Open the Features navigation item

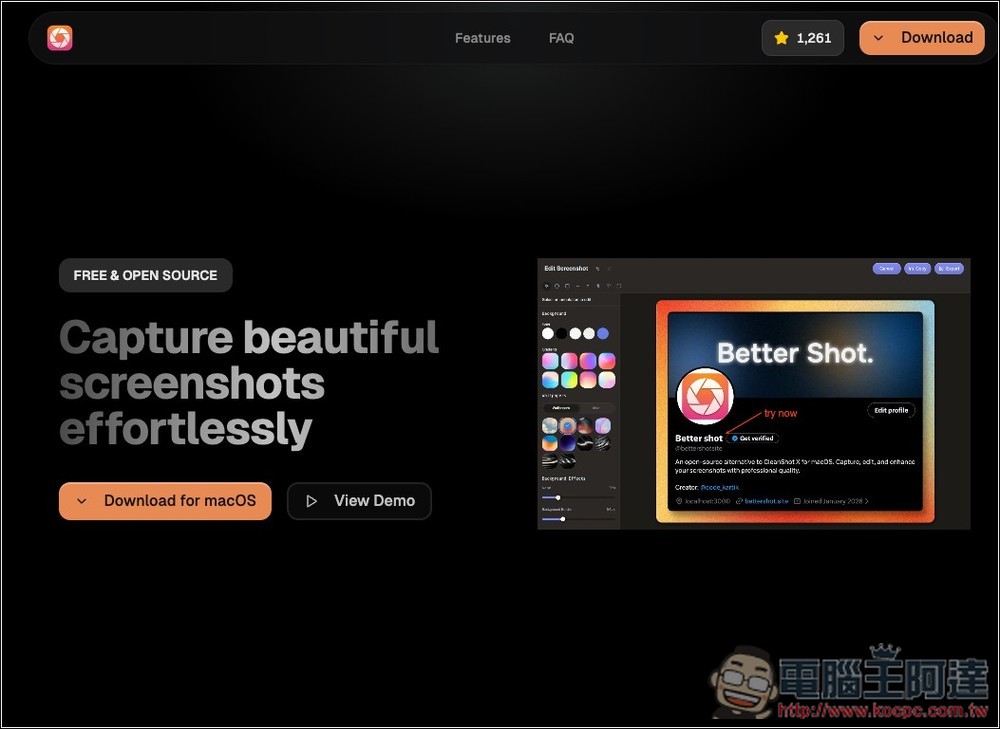482,38
